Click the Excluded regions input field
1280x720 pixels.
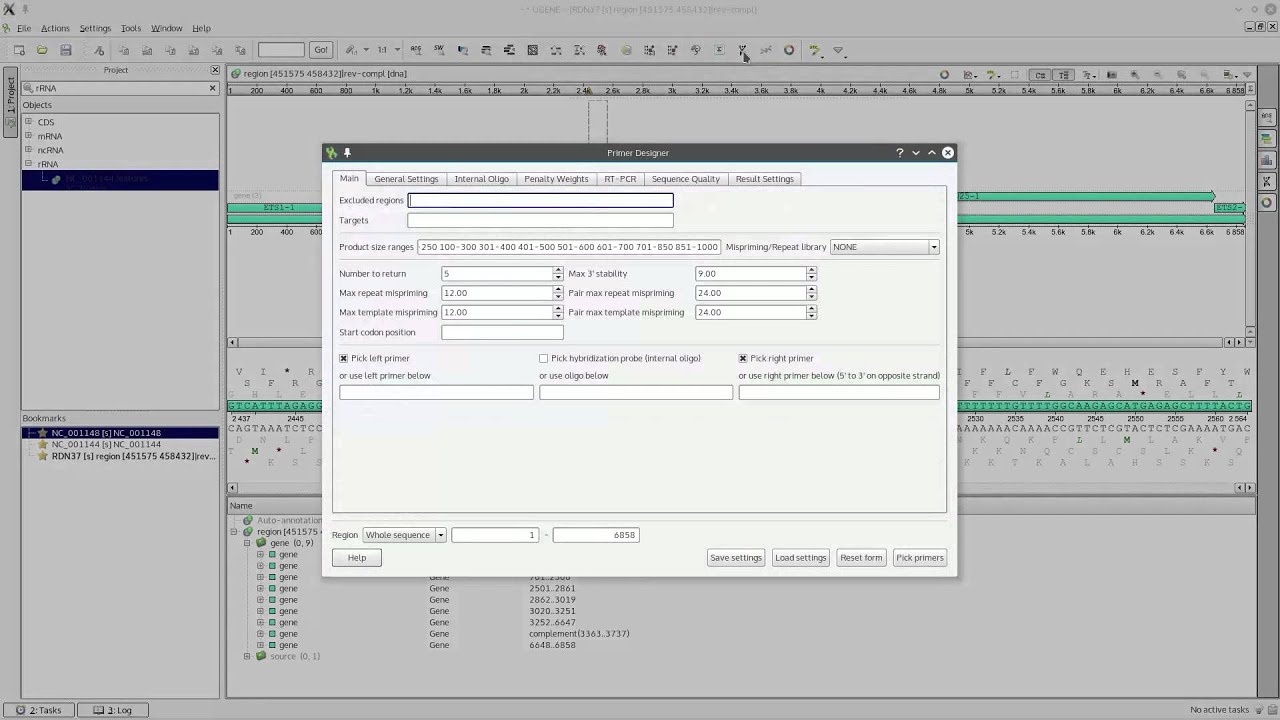[x=540, y=200]
